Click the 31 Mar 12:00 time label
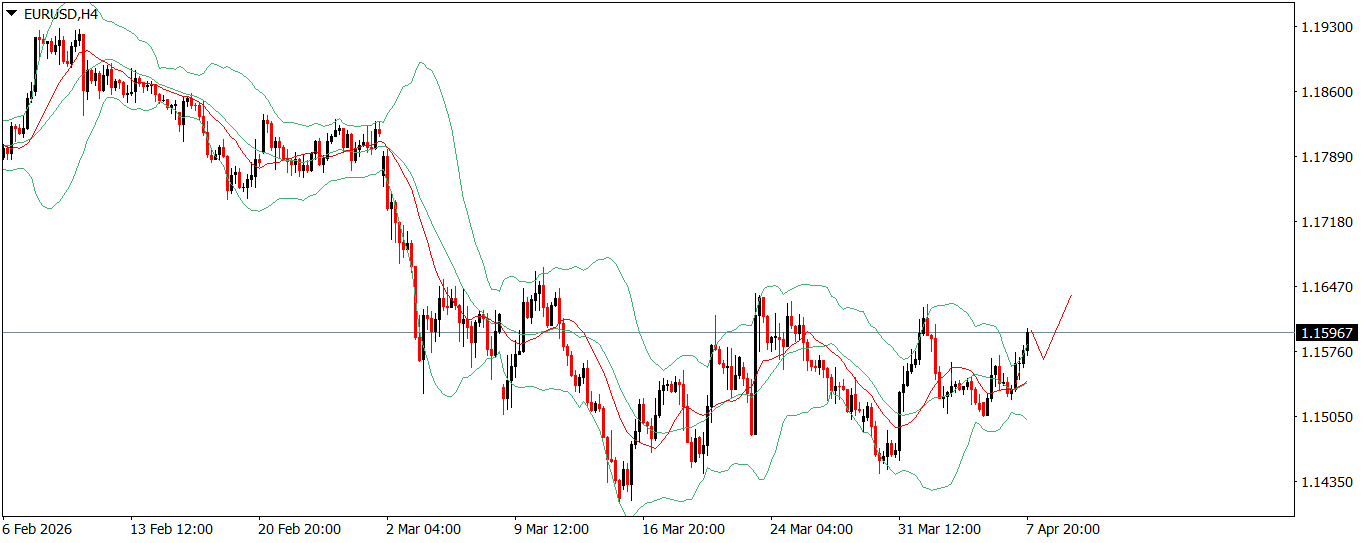Screen dimensions: 1366x543 point(940,529)
